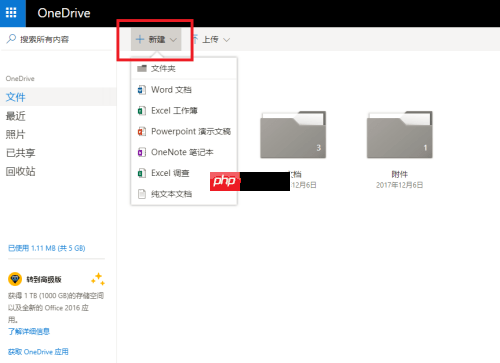Click the small OneDrive label in the sidebar

tap(20, 79)
